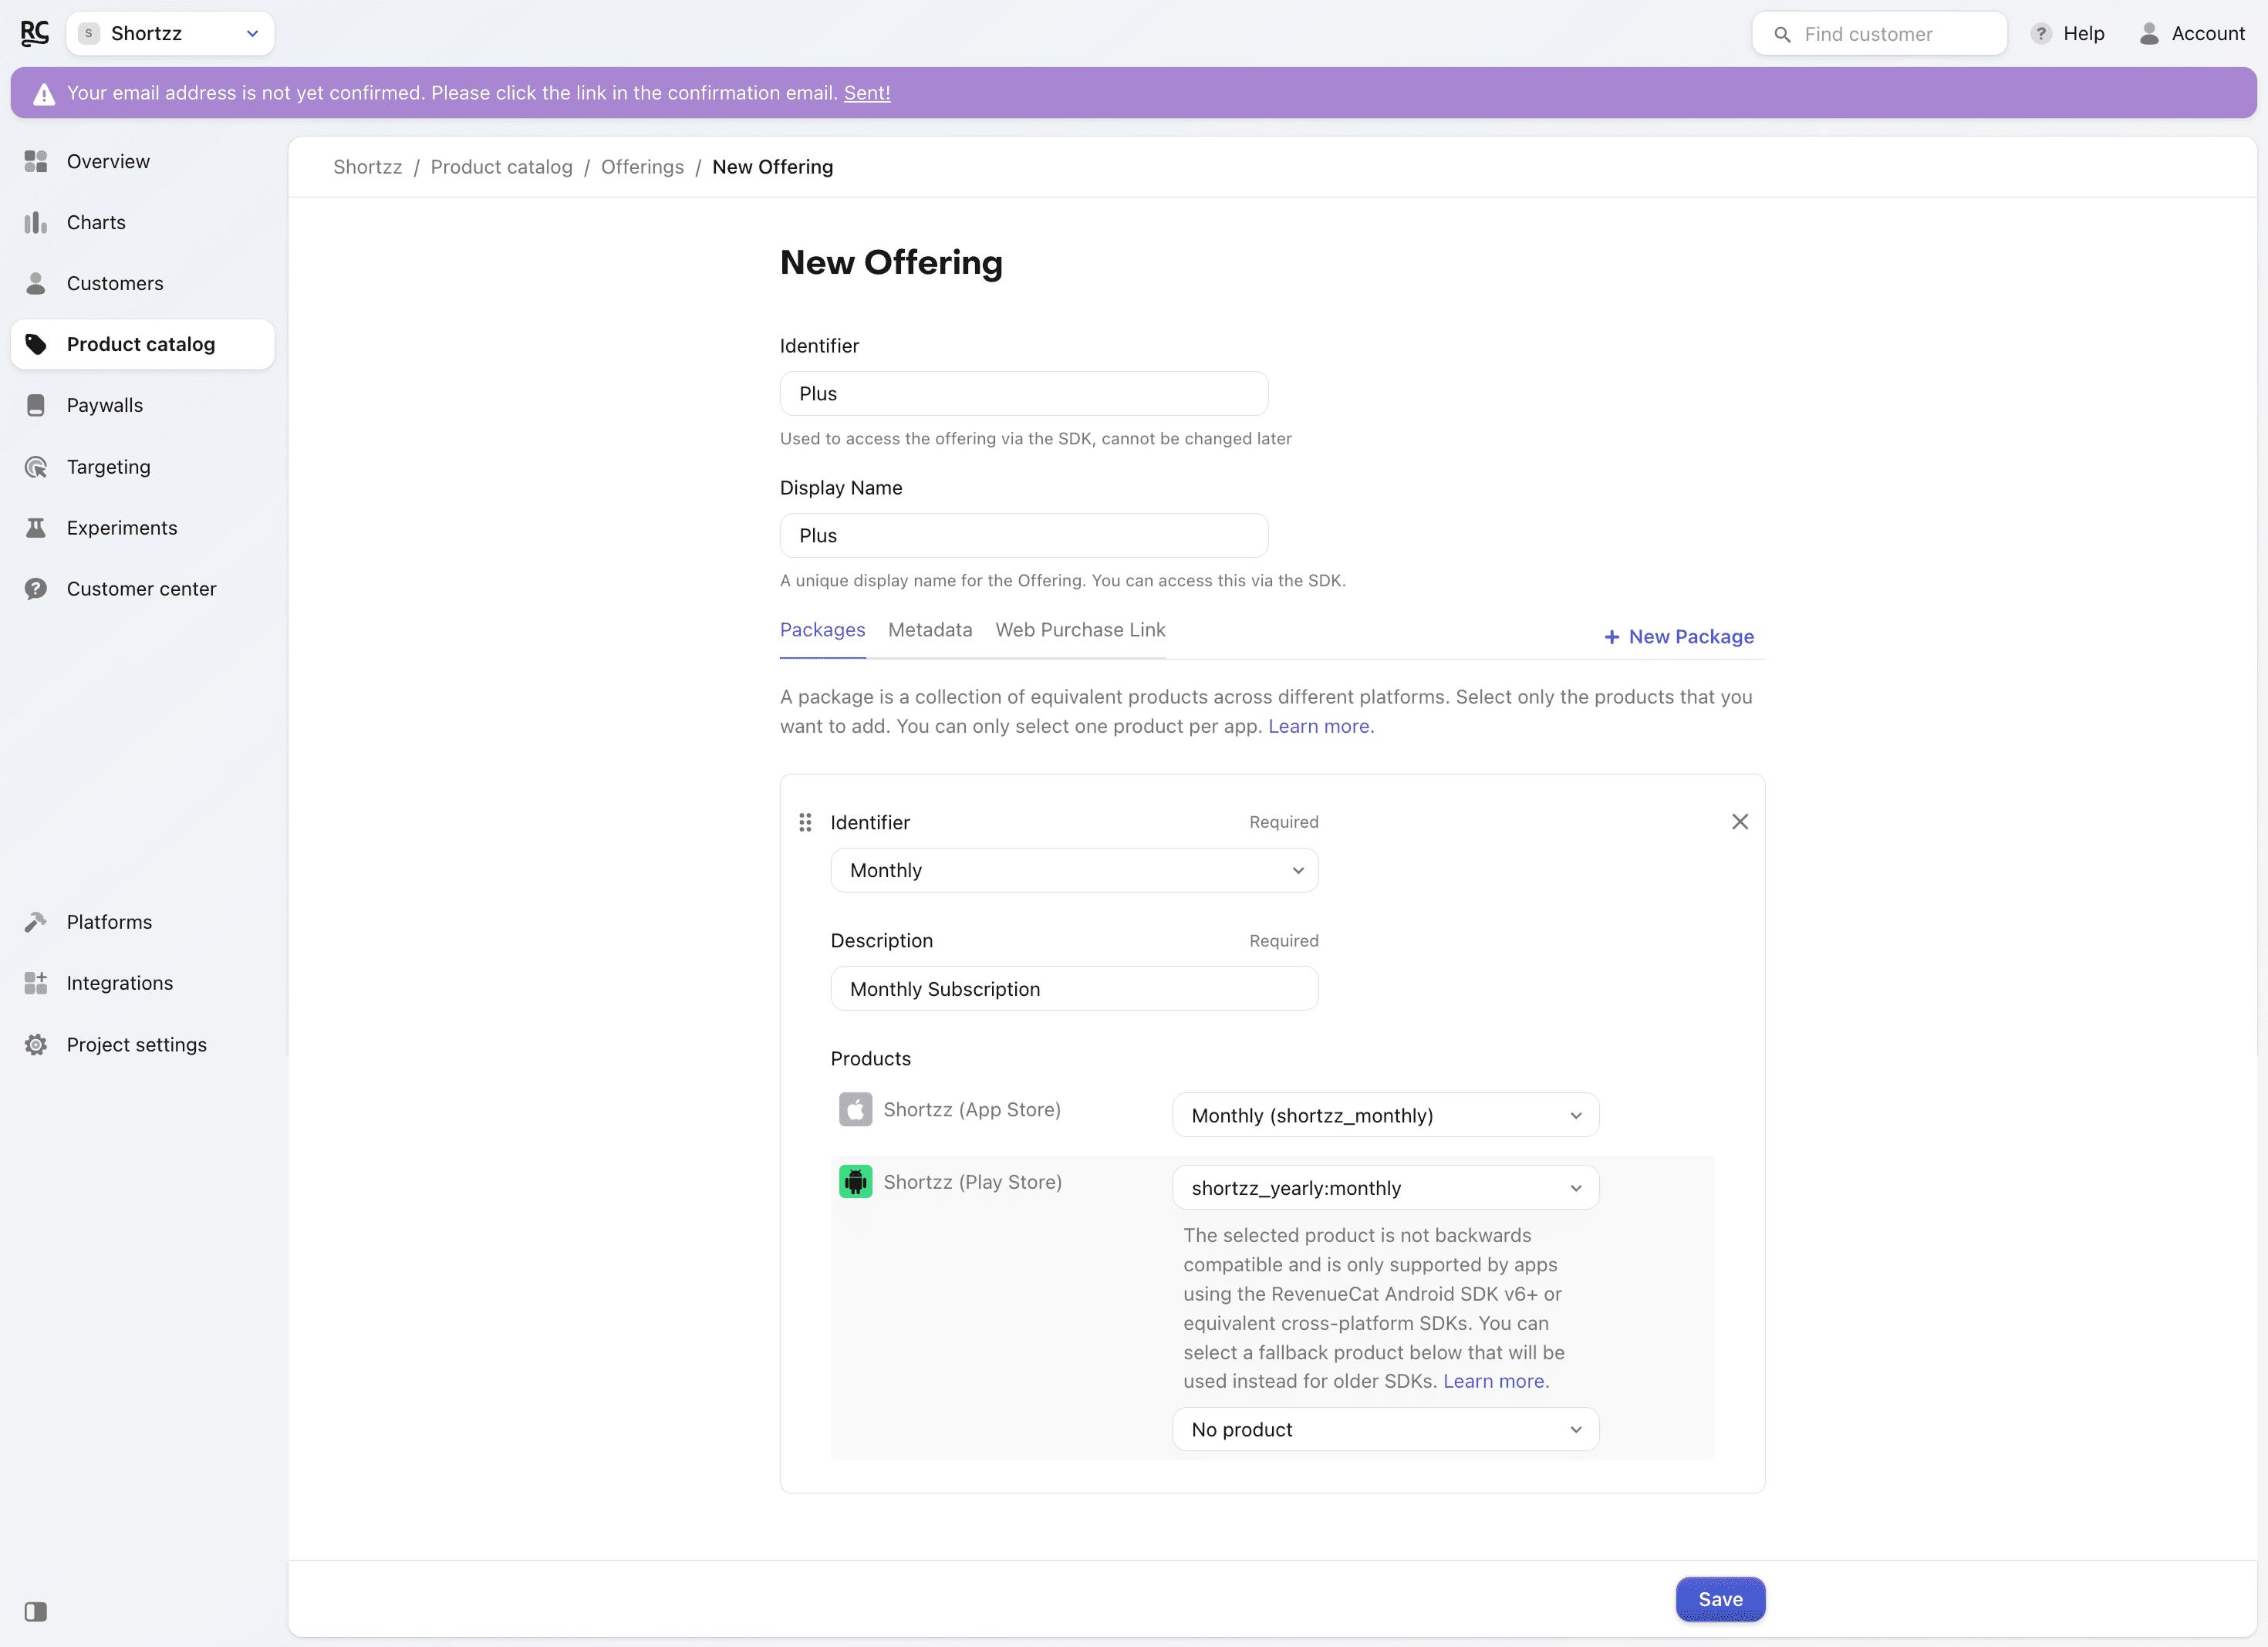Click the Find customer search field
This screenshot has width=2268, height=1647.
(1879, 34)
